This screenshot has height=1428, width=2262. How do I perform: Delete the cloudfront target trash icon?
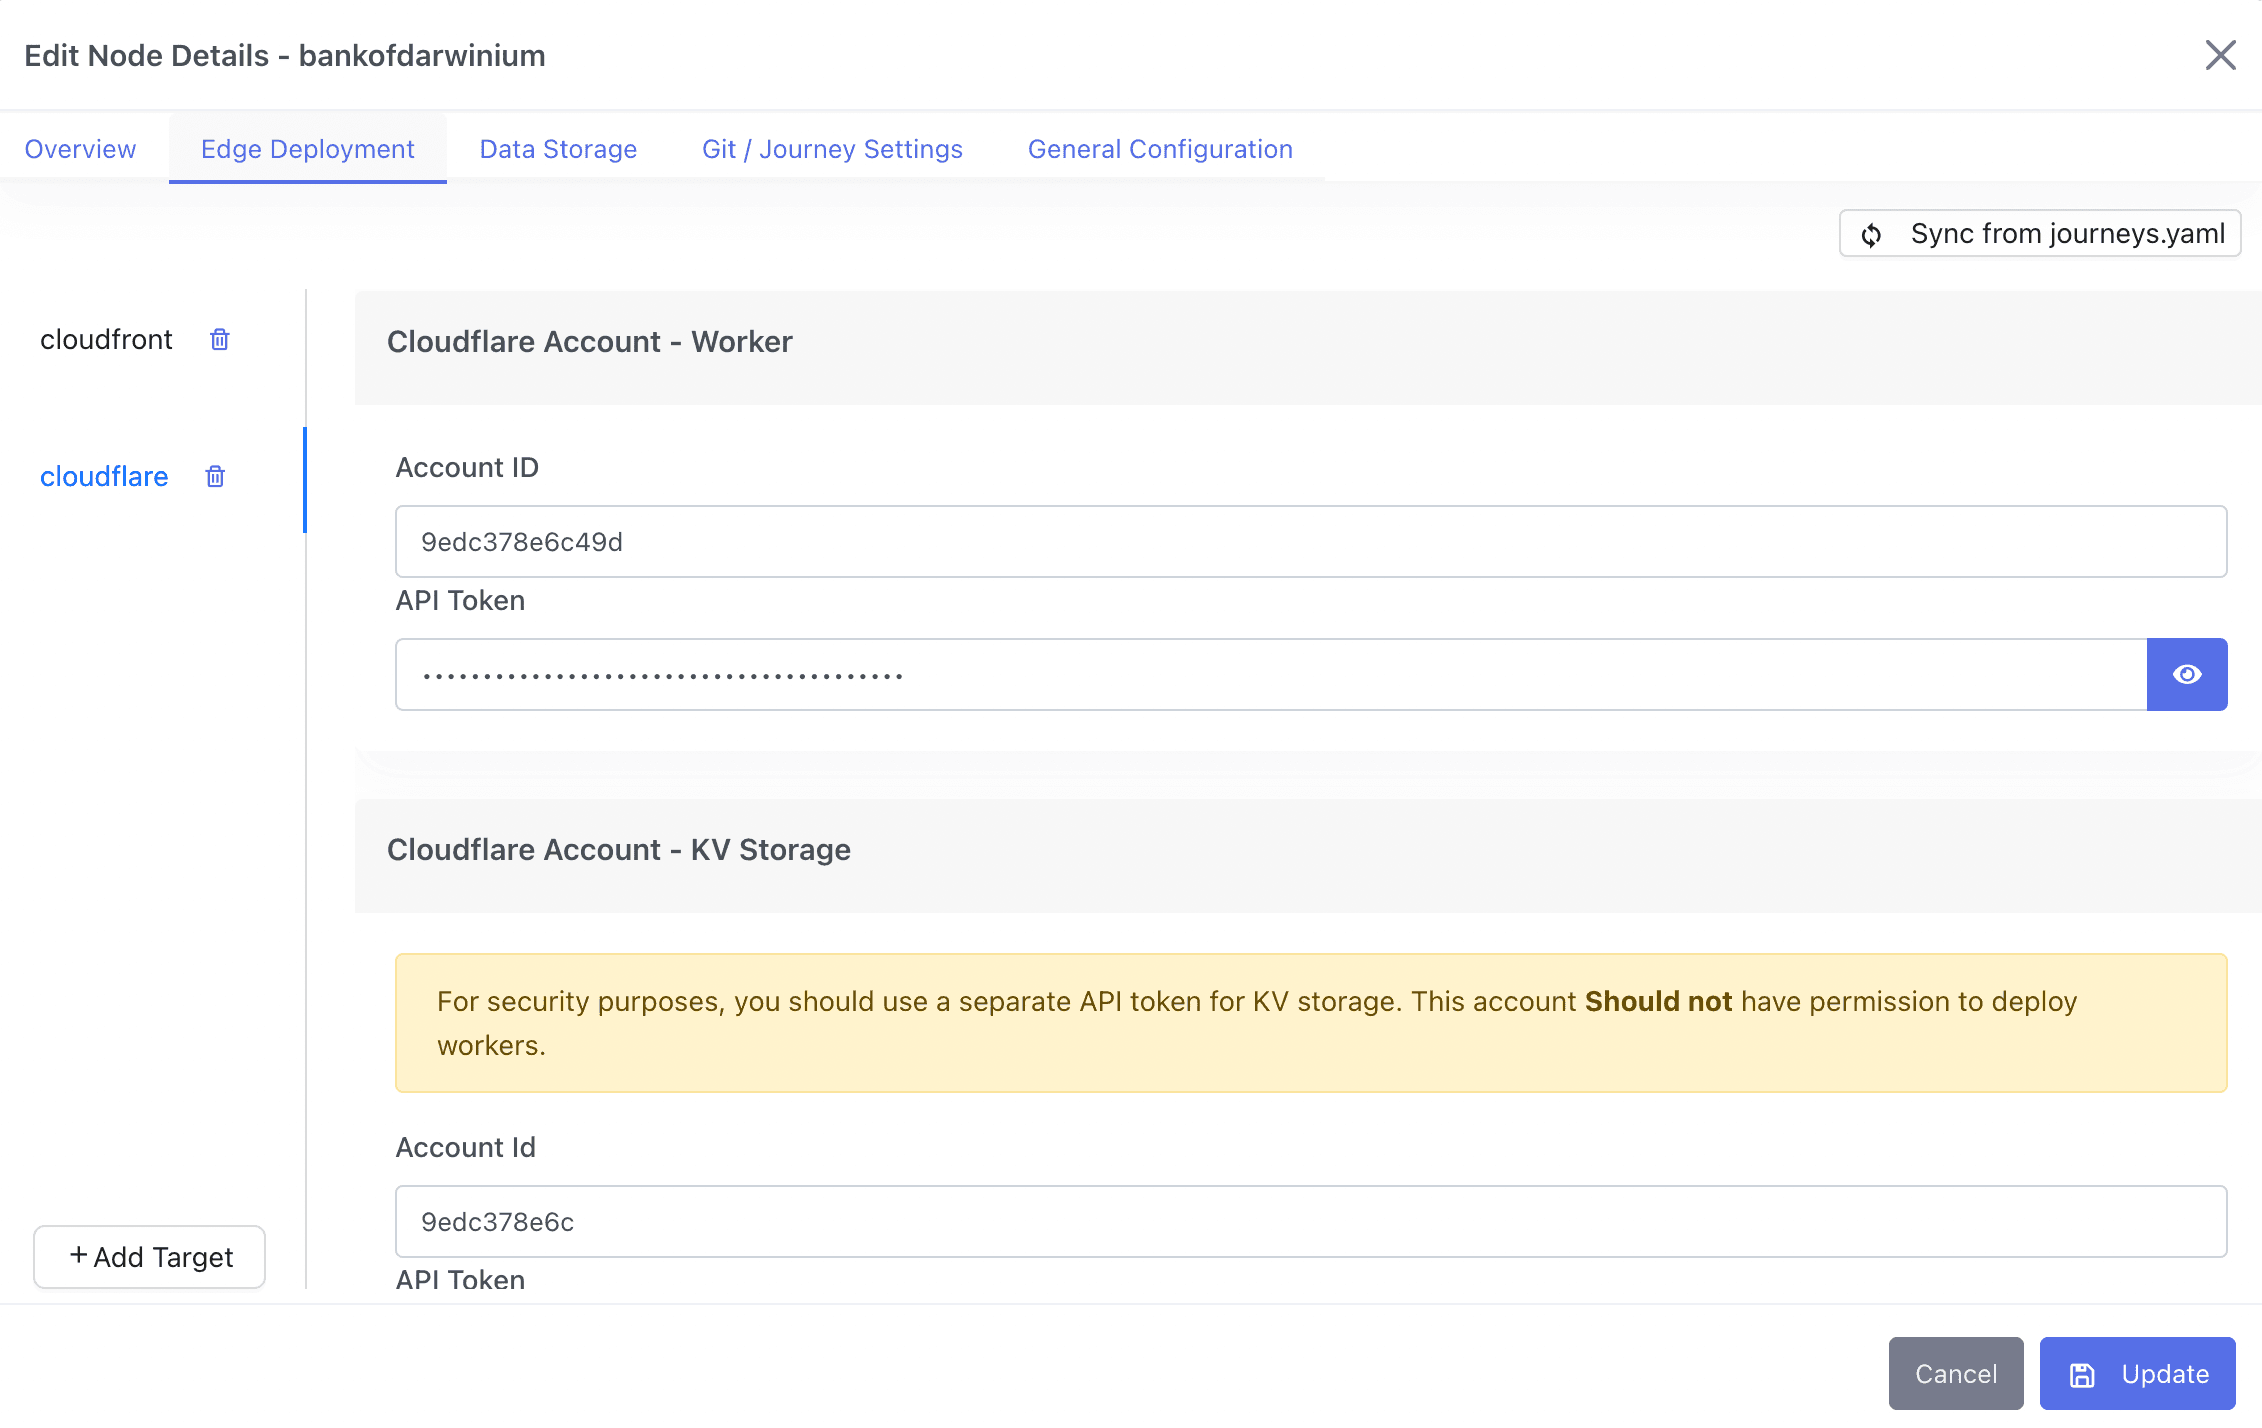pyautogui.click(x=220, y=340)
